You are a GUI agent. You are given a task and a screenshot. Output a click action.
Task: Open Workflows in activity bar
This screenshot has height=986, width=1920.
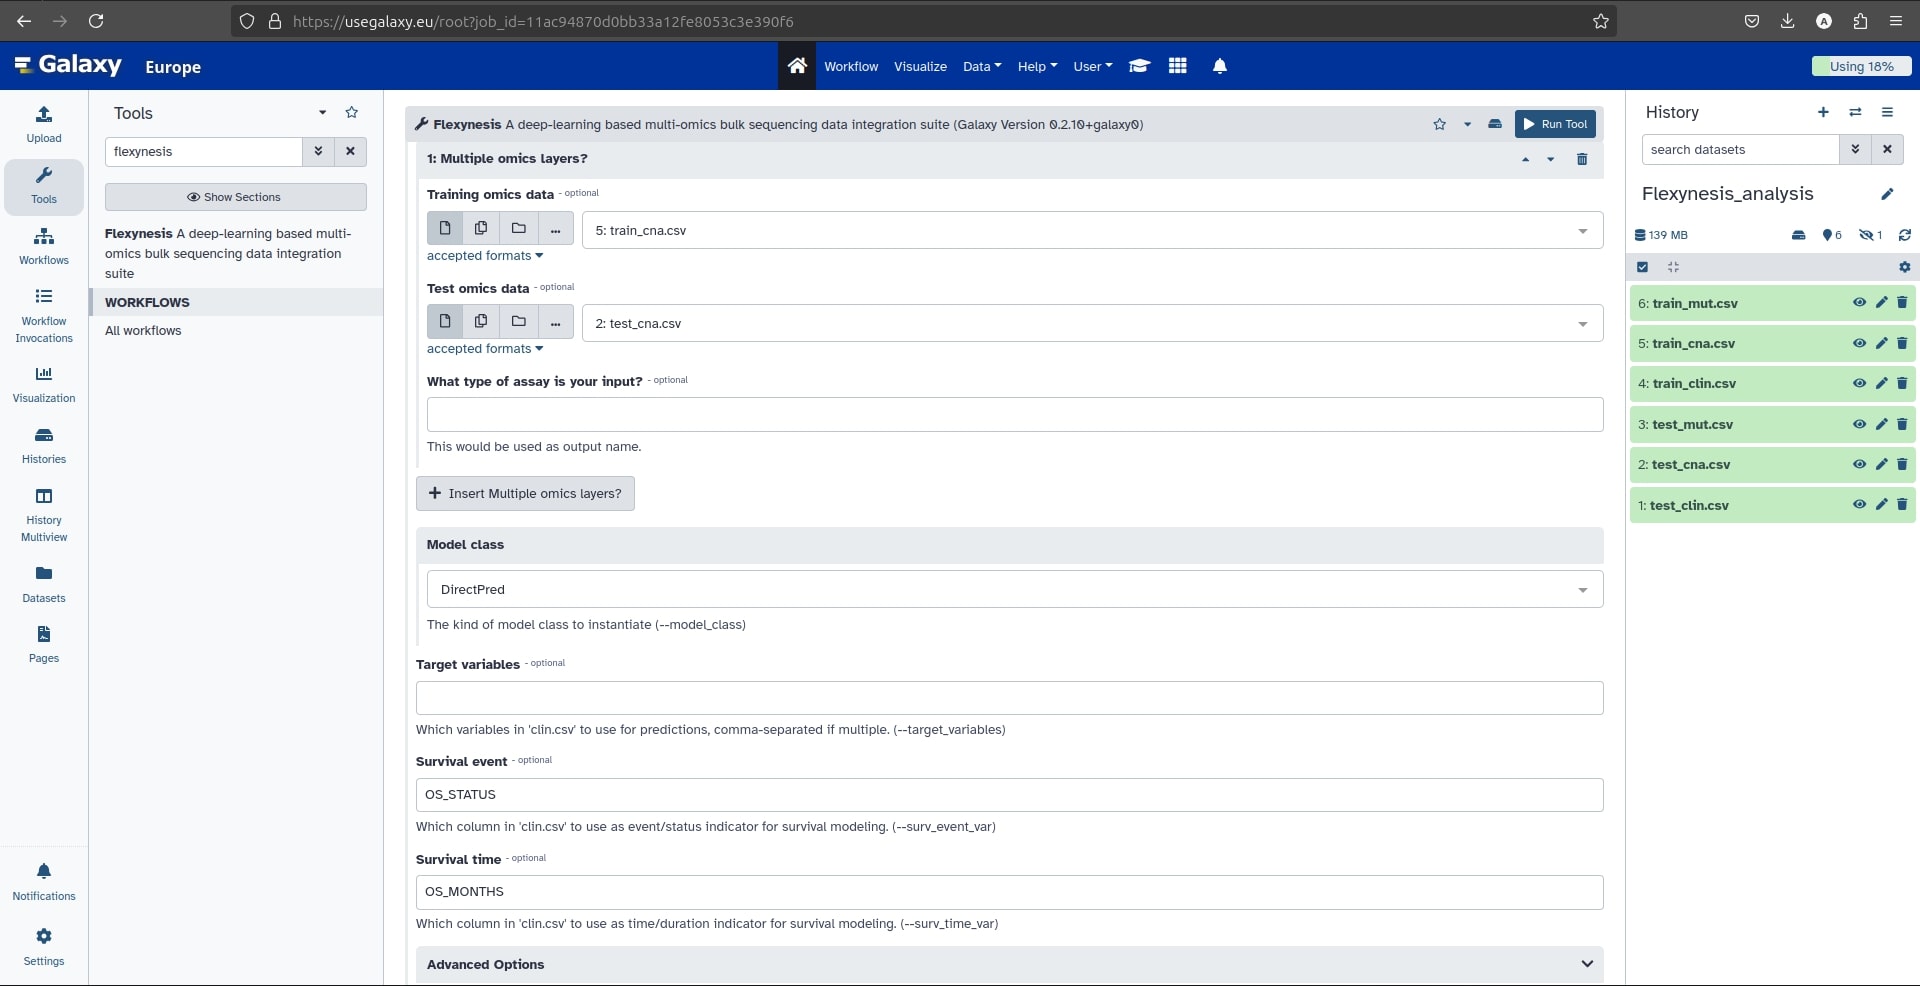click(x=44, y=246)
